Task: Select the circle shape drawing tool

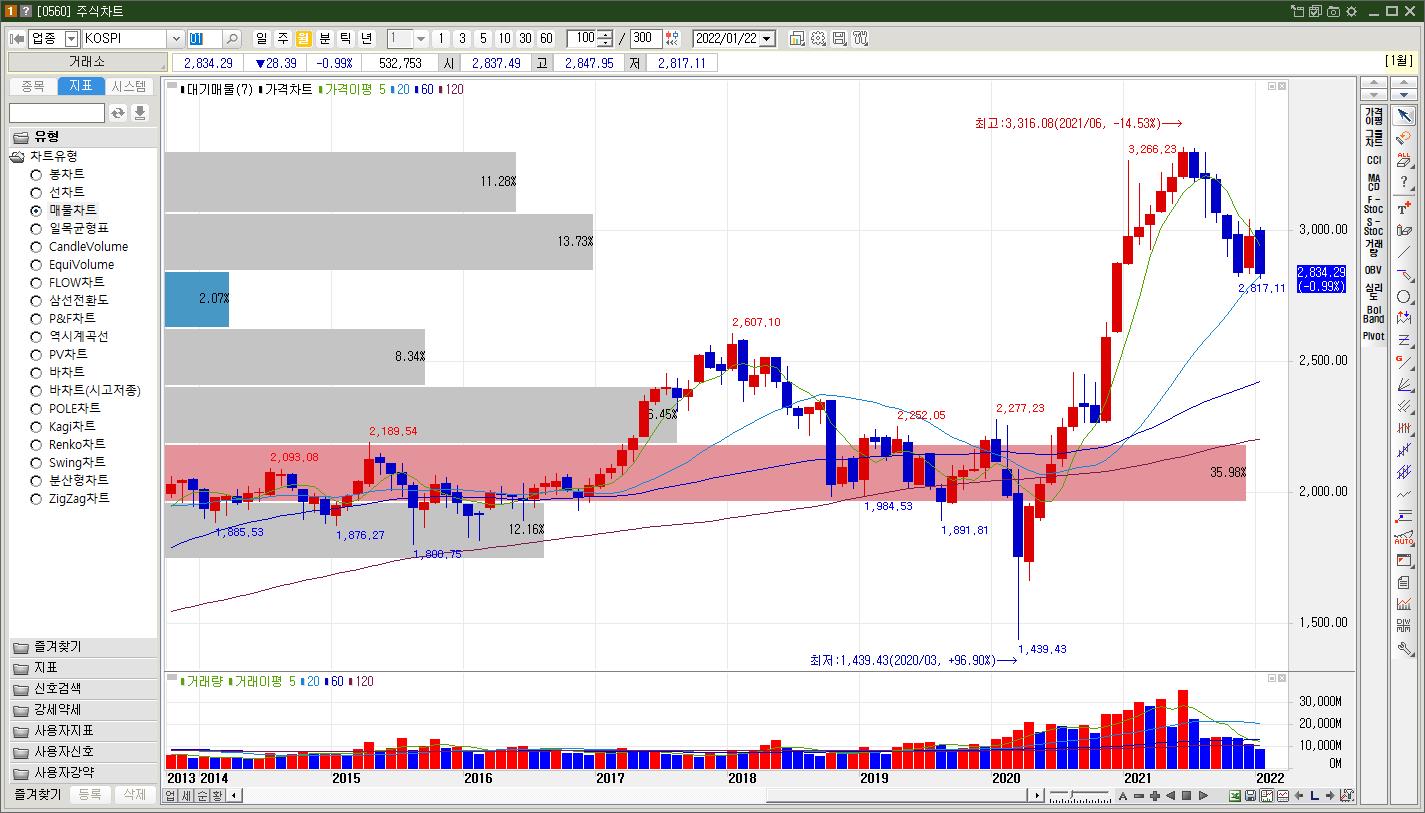Action: tap(1404, 297)
